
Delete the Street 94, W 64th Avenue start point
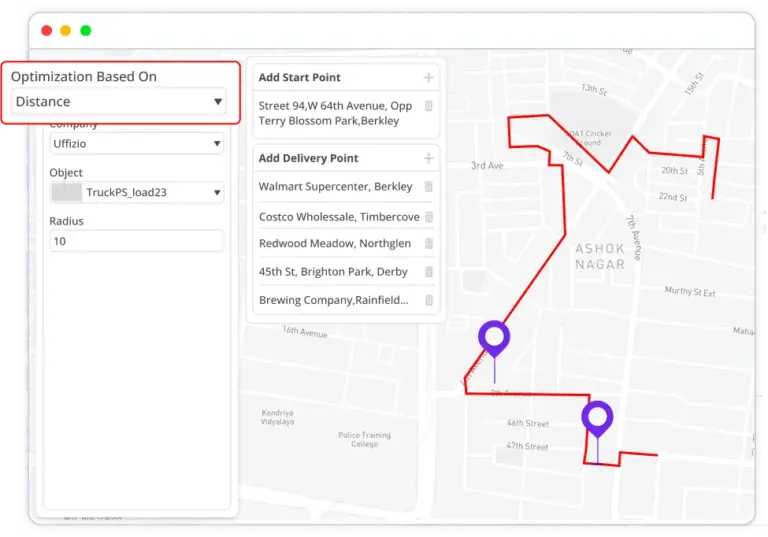428,106
